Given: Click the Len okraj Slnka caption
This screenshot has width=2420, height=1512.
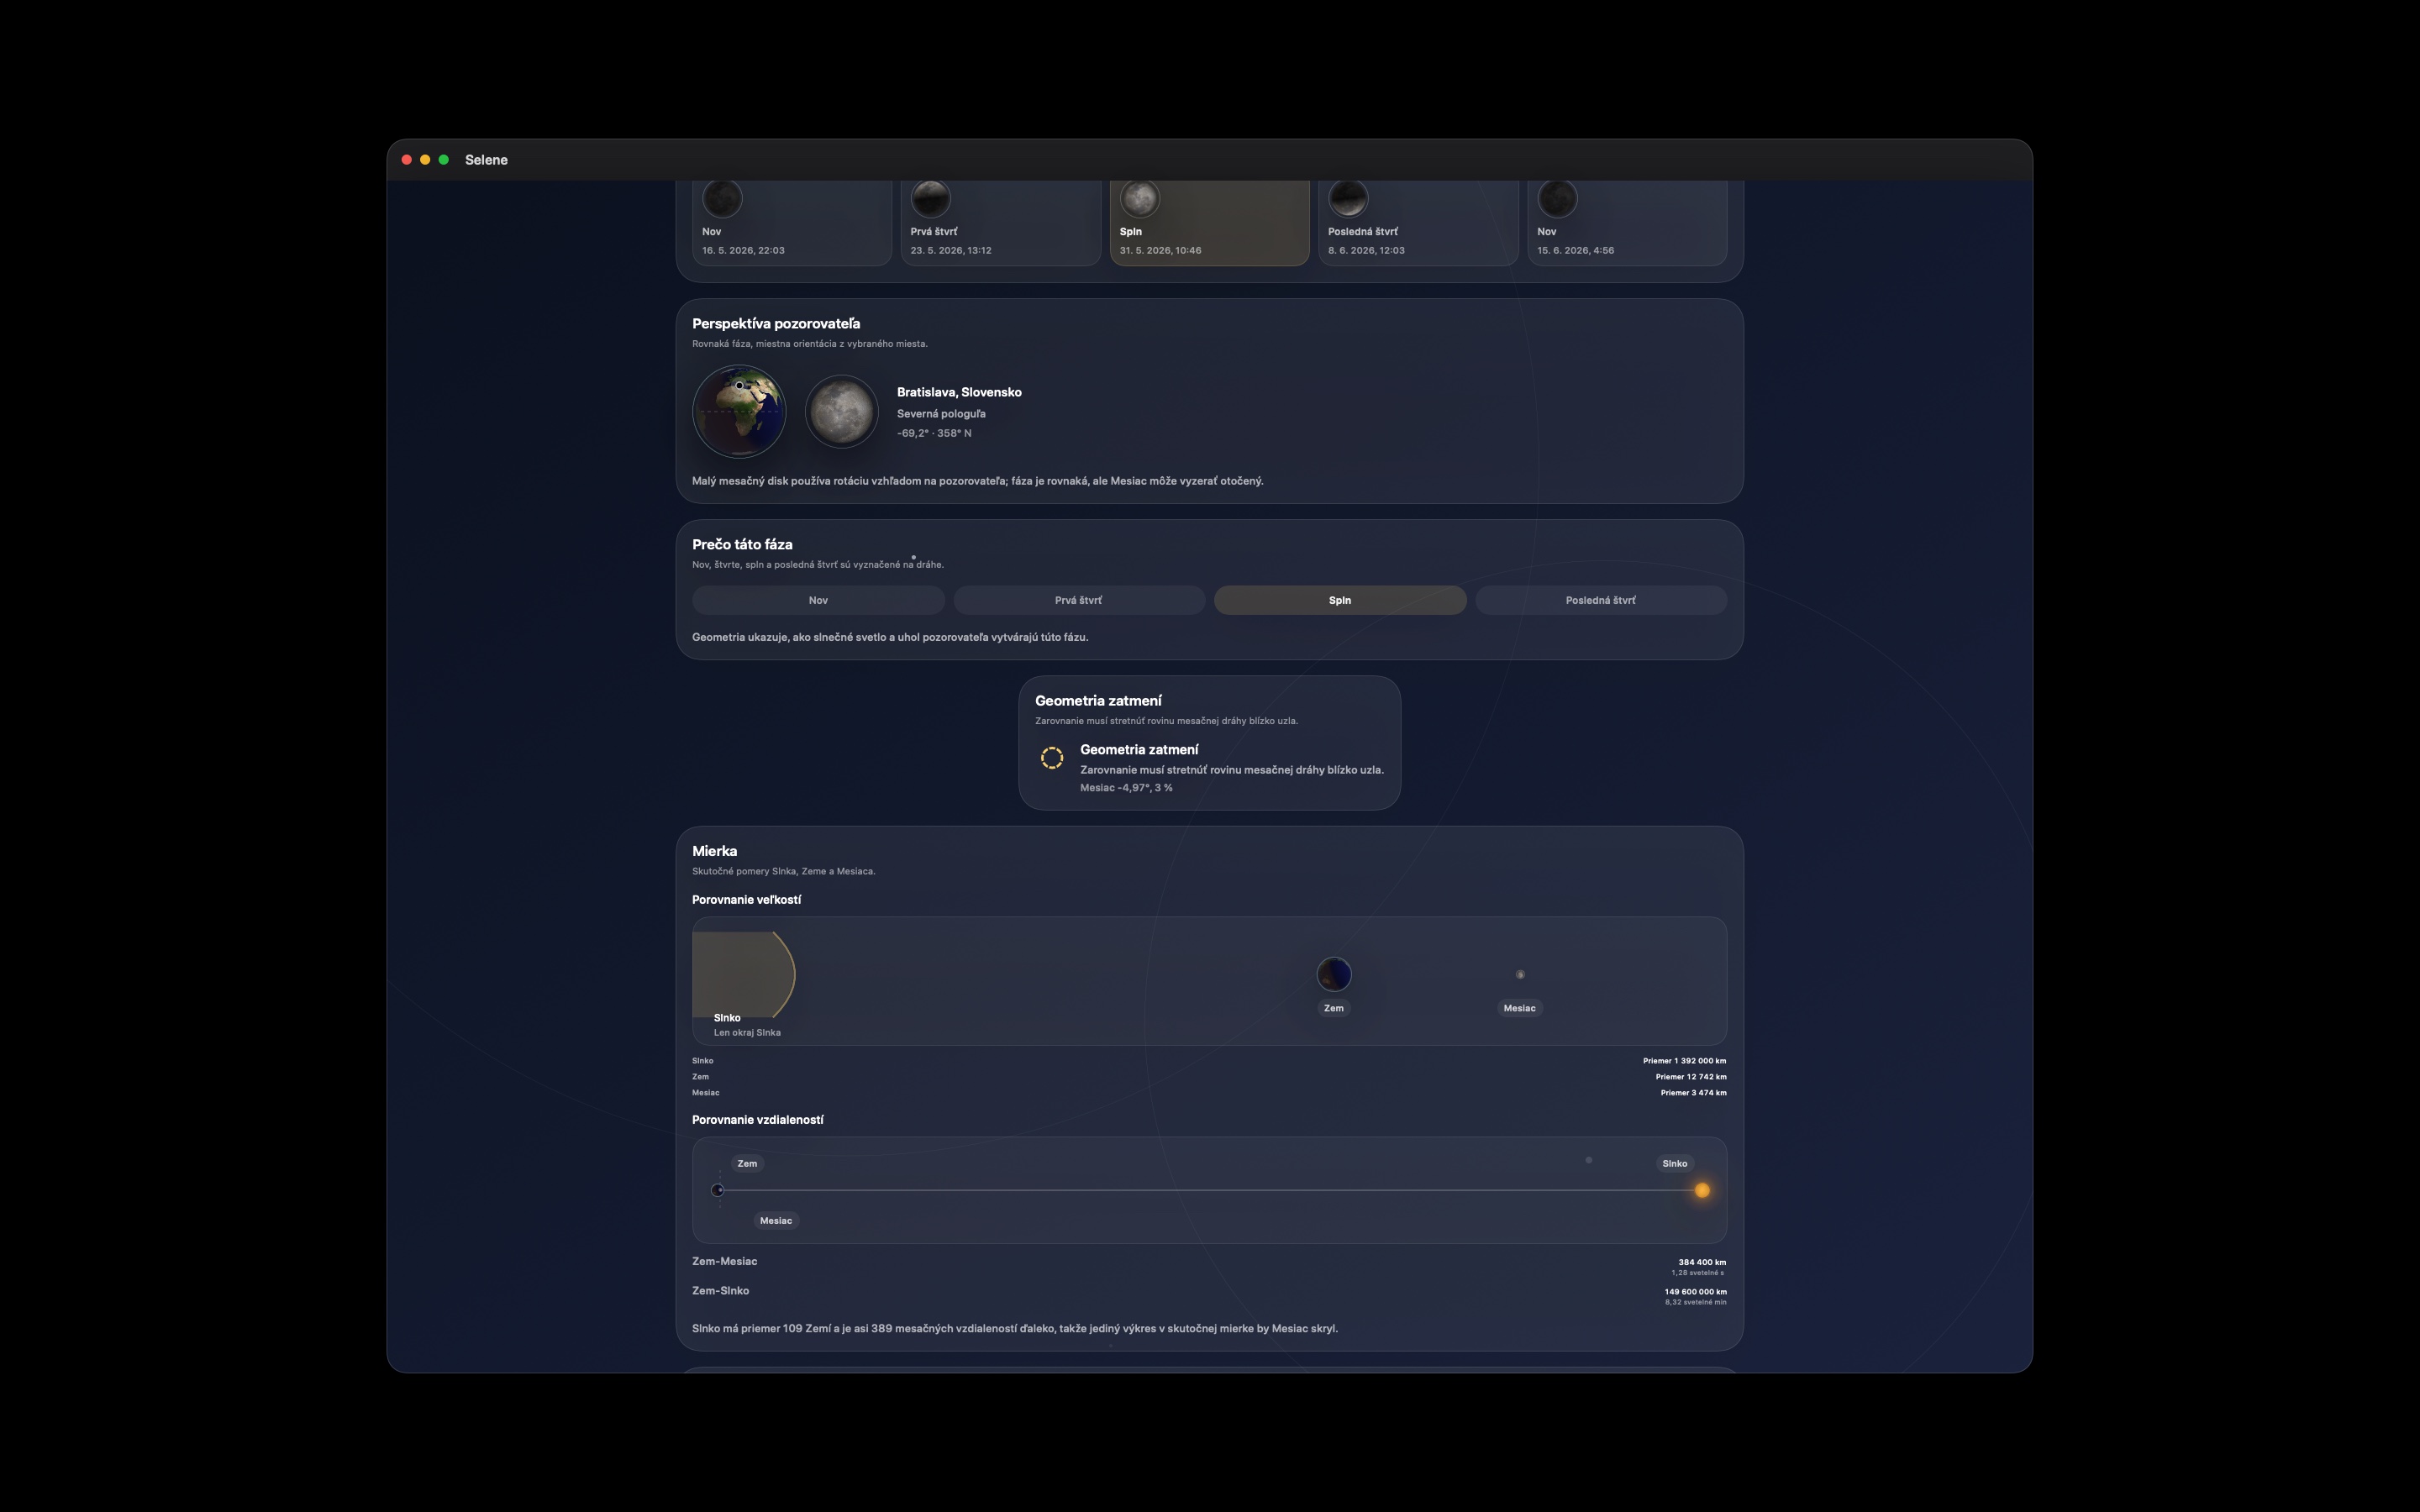Looking at the screenshot, I should click(x=747, y=1033).
